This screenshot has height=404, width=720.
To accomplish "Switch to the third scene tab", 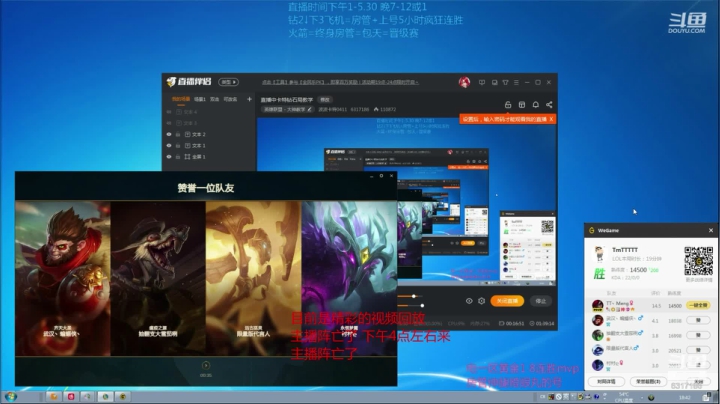I will (214, 99).
